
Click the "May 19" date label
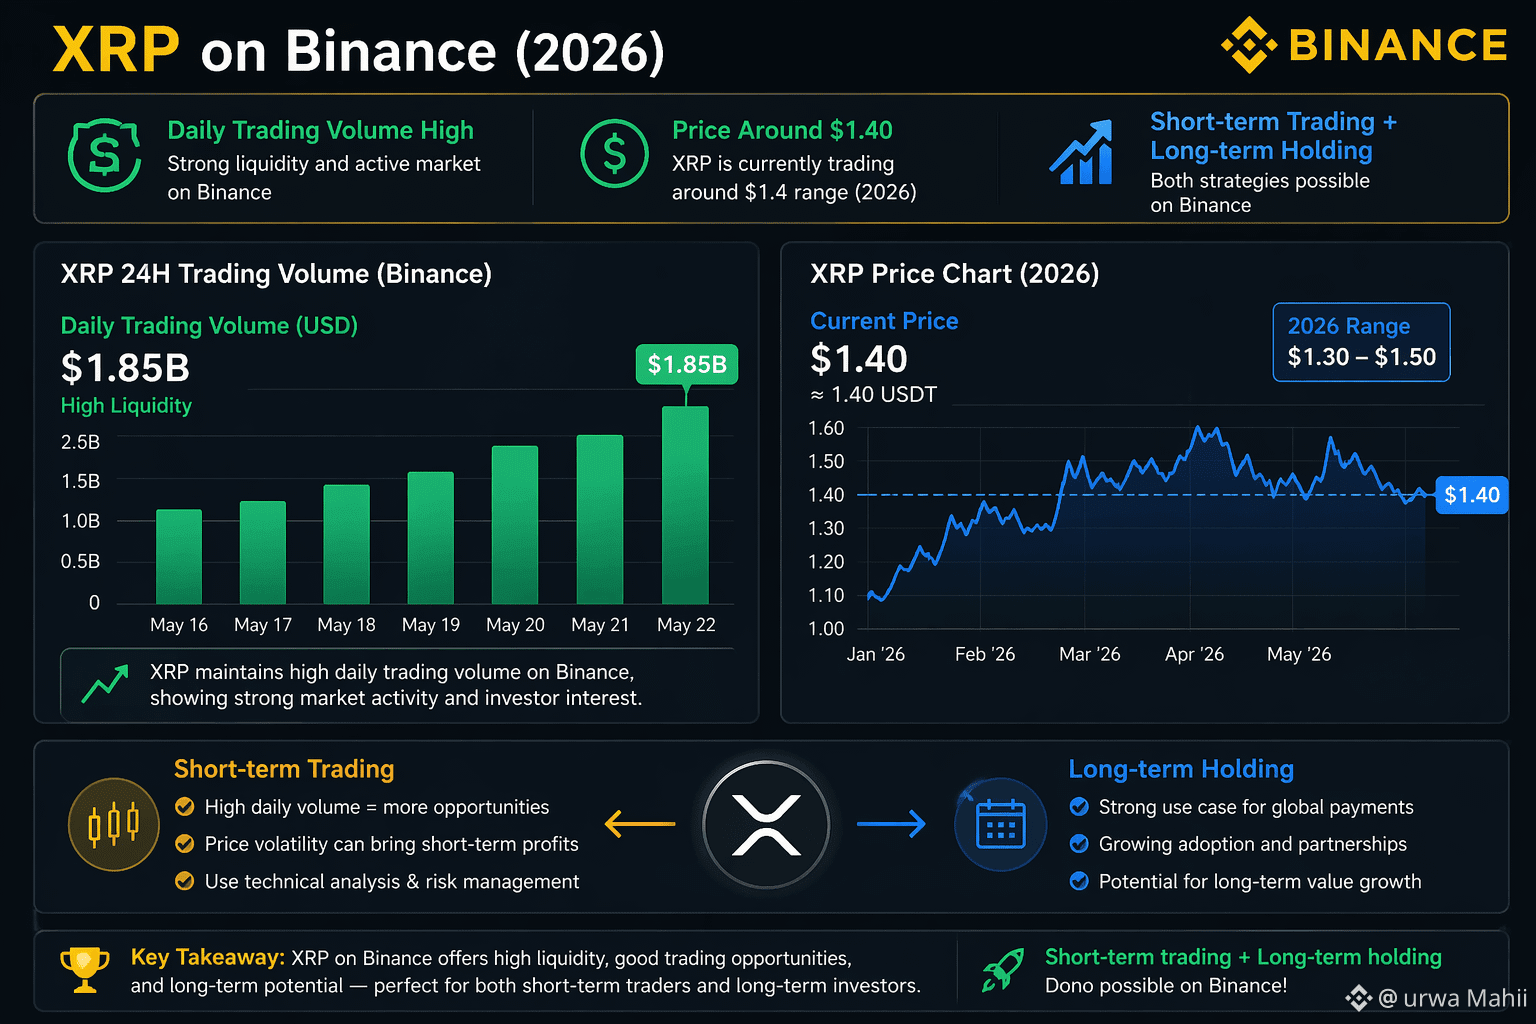[431, 625]
